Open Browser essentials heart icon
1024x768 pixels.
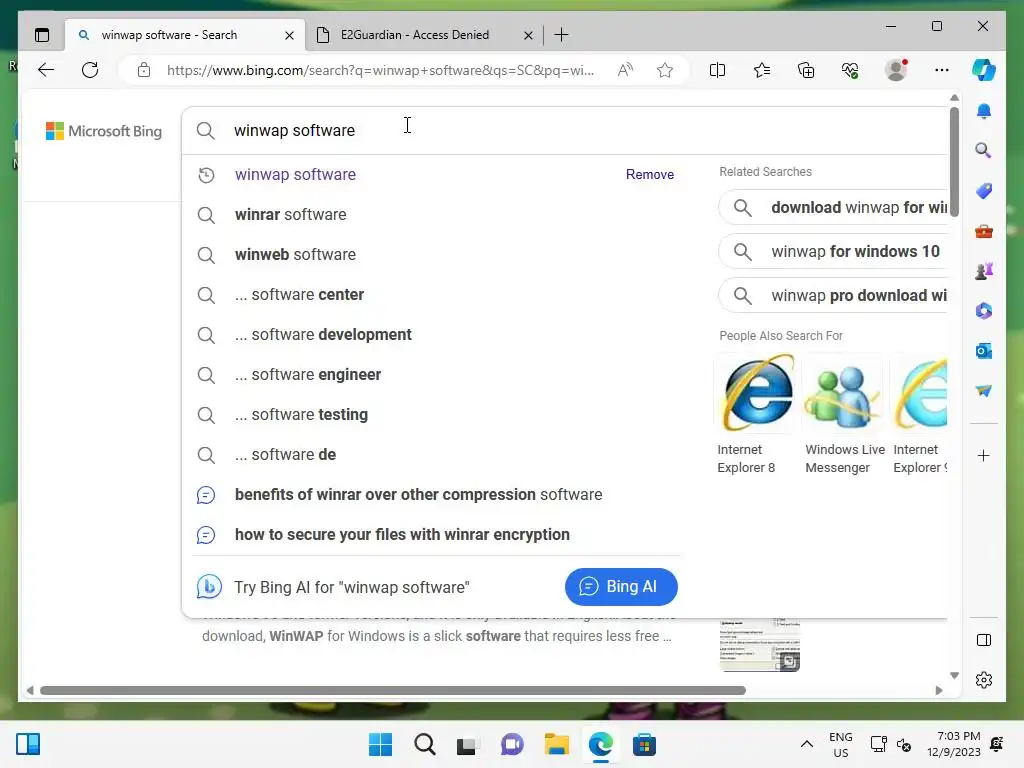[x=850, y=70]
